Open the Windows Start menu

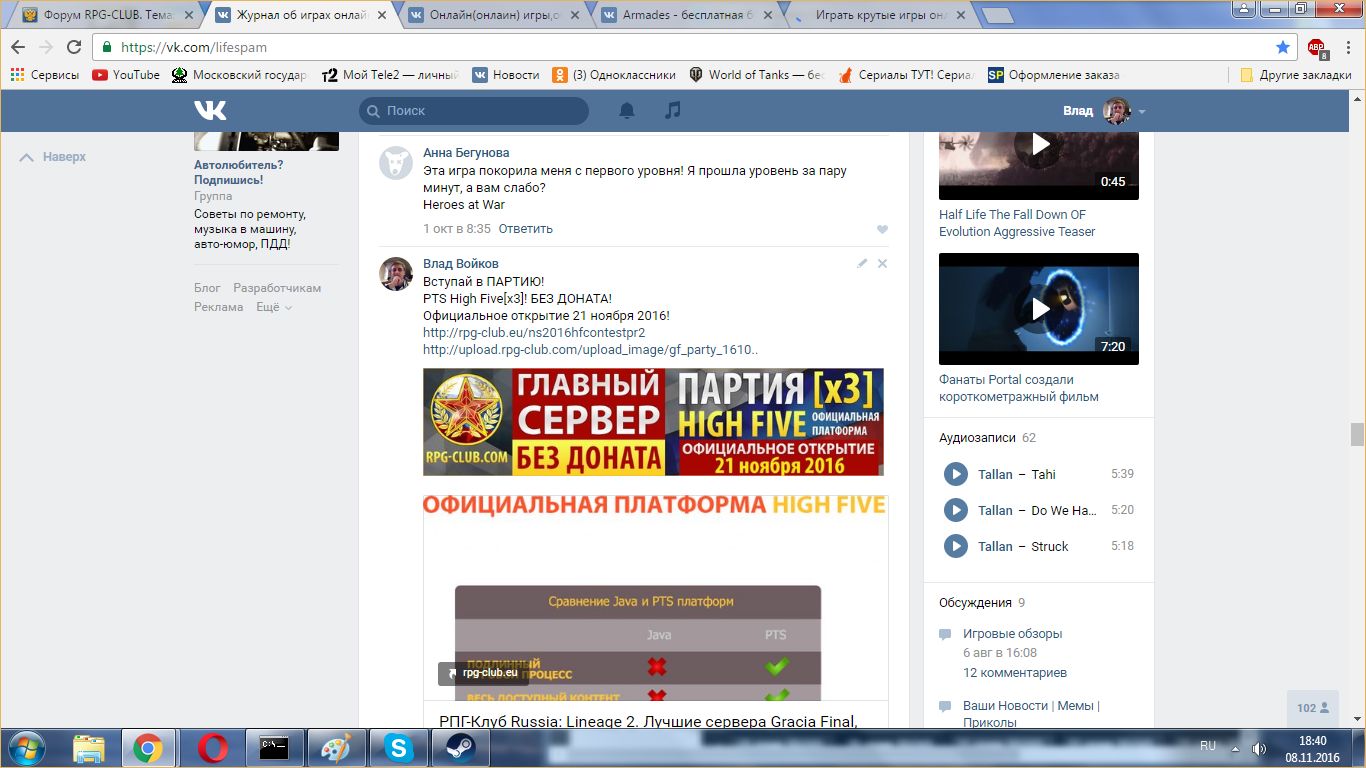[25, 748]
